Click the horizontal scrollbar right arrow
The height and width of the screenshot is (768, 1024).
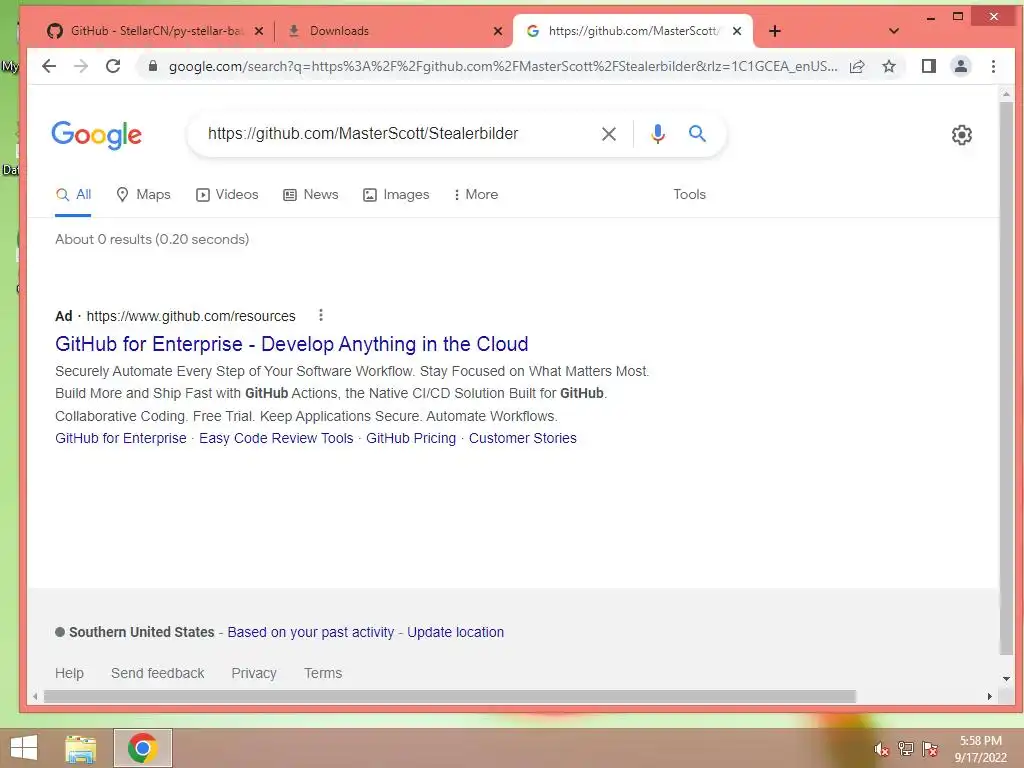(990, 697)
